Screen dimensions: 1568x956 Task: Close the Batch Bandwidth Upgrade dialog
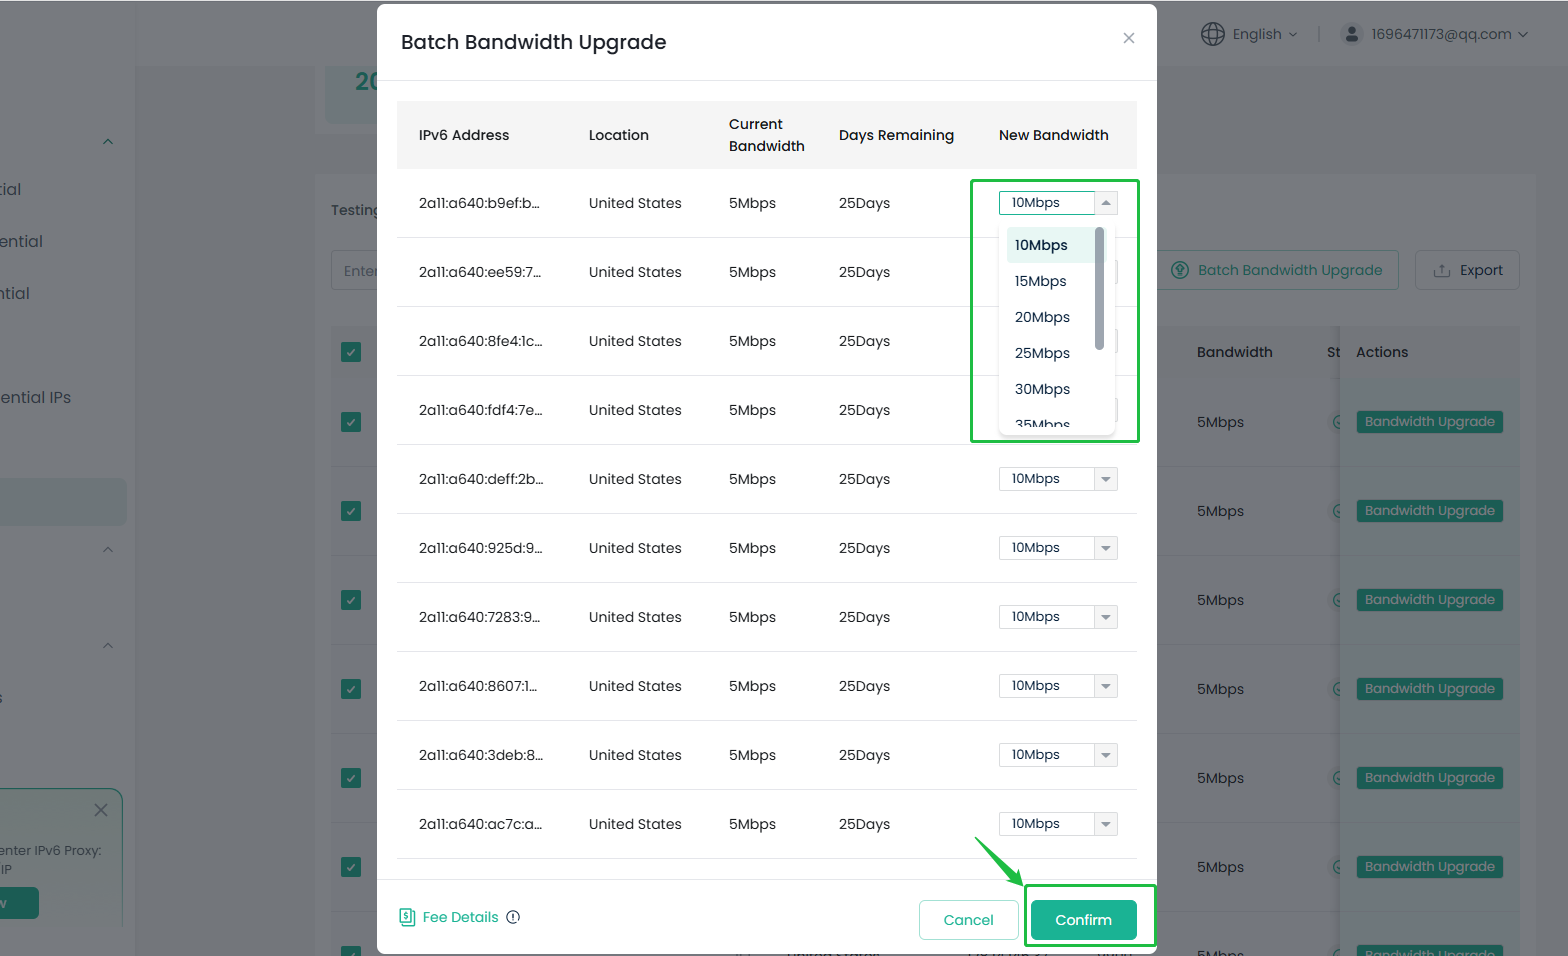click(1128, 38)
